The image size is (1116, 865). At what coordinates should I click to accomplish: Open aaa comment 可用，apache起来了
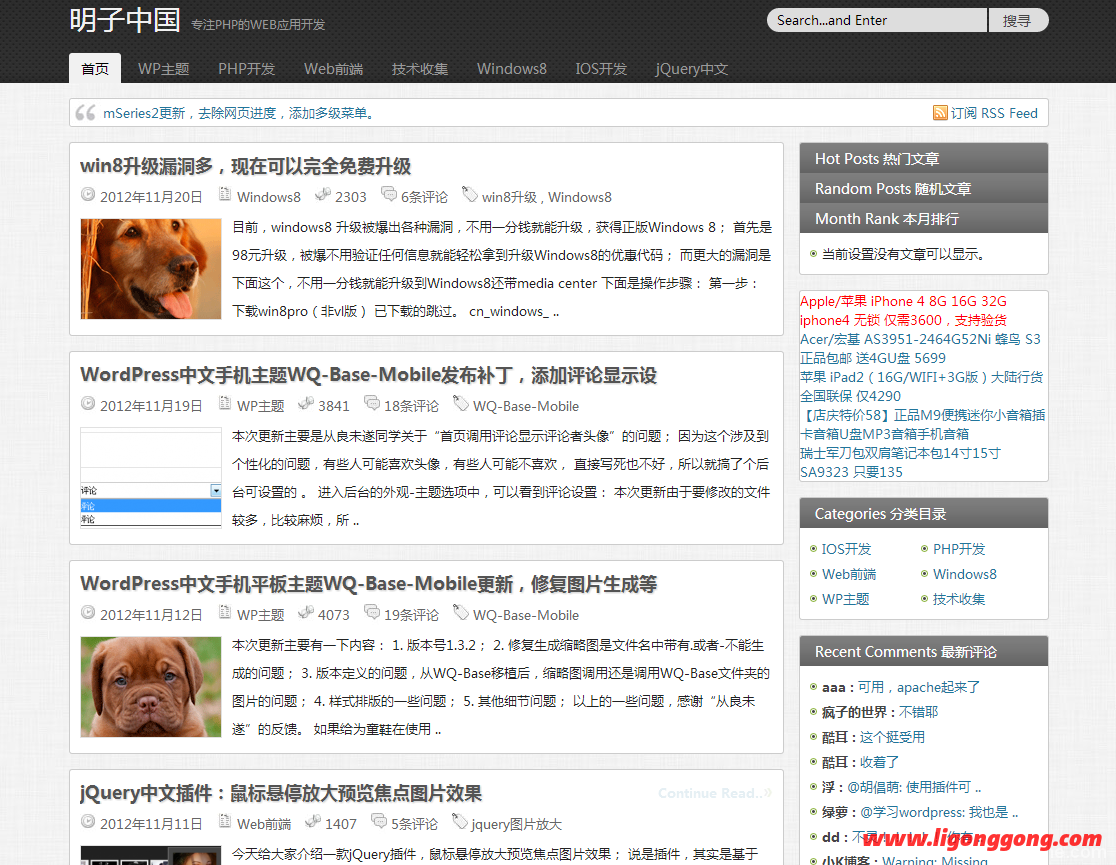(918, 687)
